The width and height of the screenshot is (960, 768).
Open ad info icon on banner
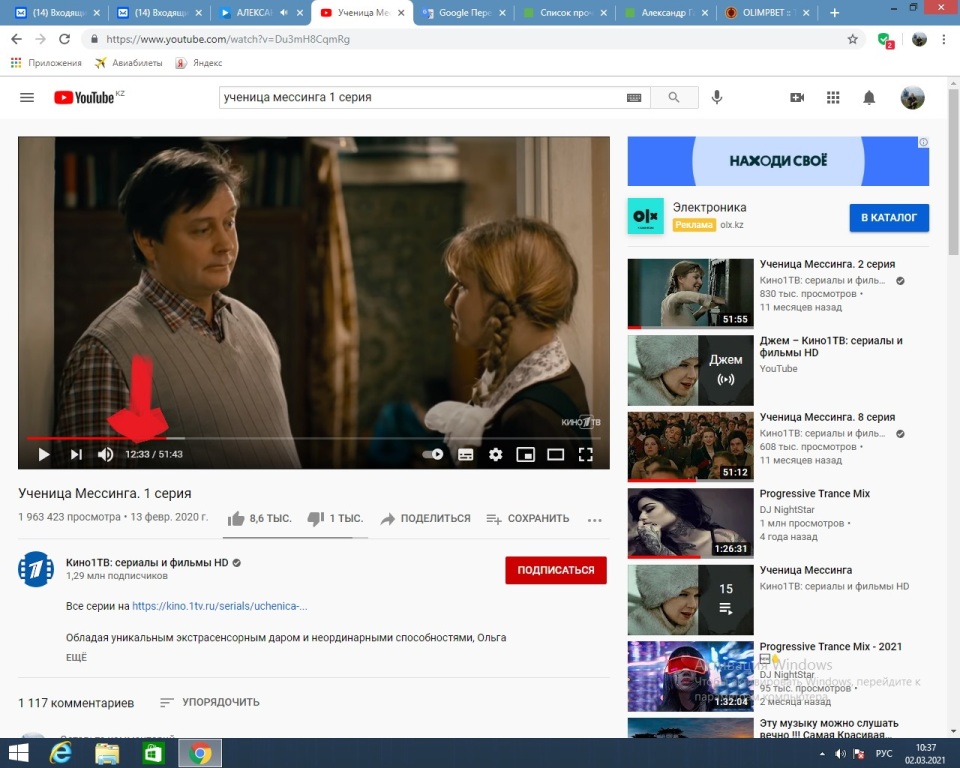(x=923, y=142)
